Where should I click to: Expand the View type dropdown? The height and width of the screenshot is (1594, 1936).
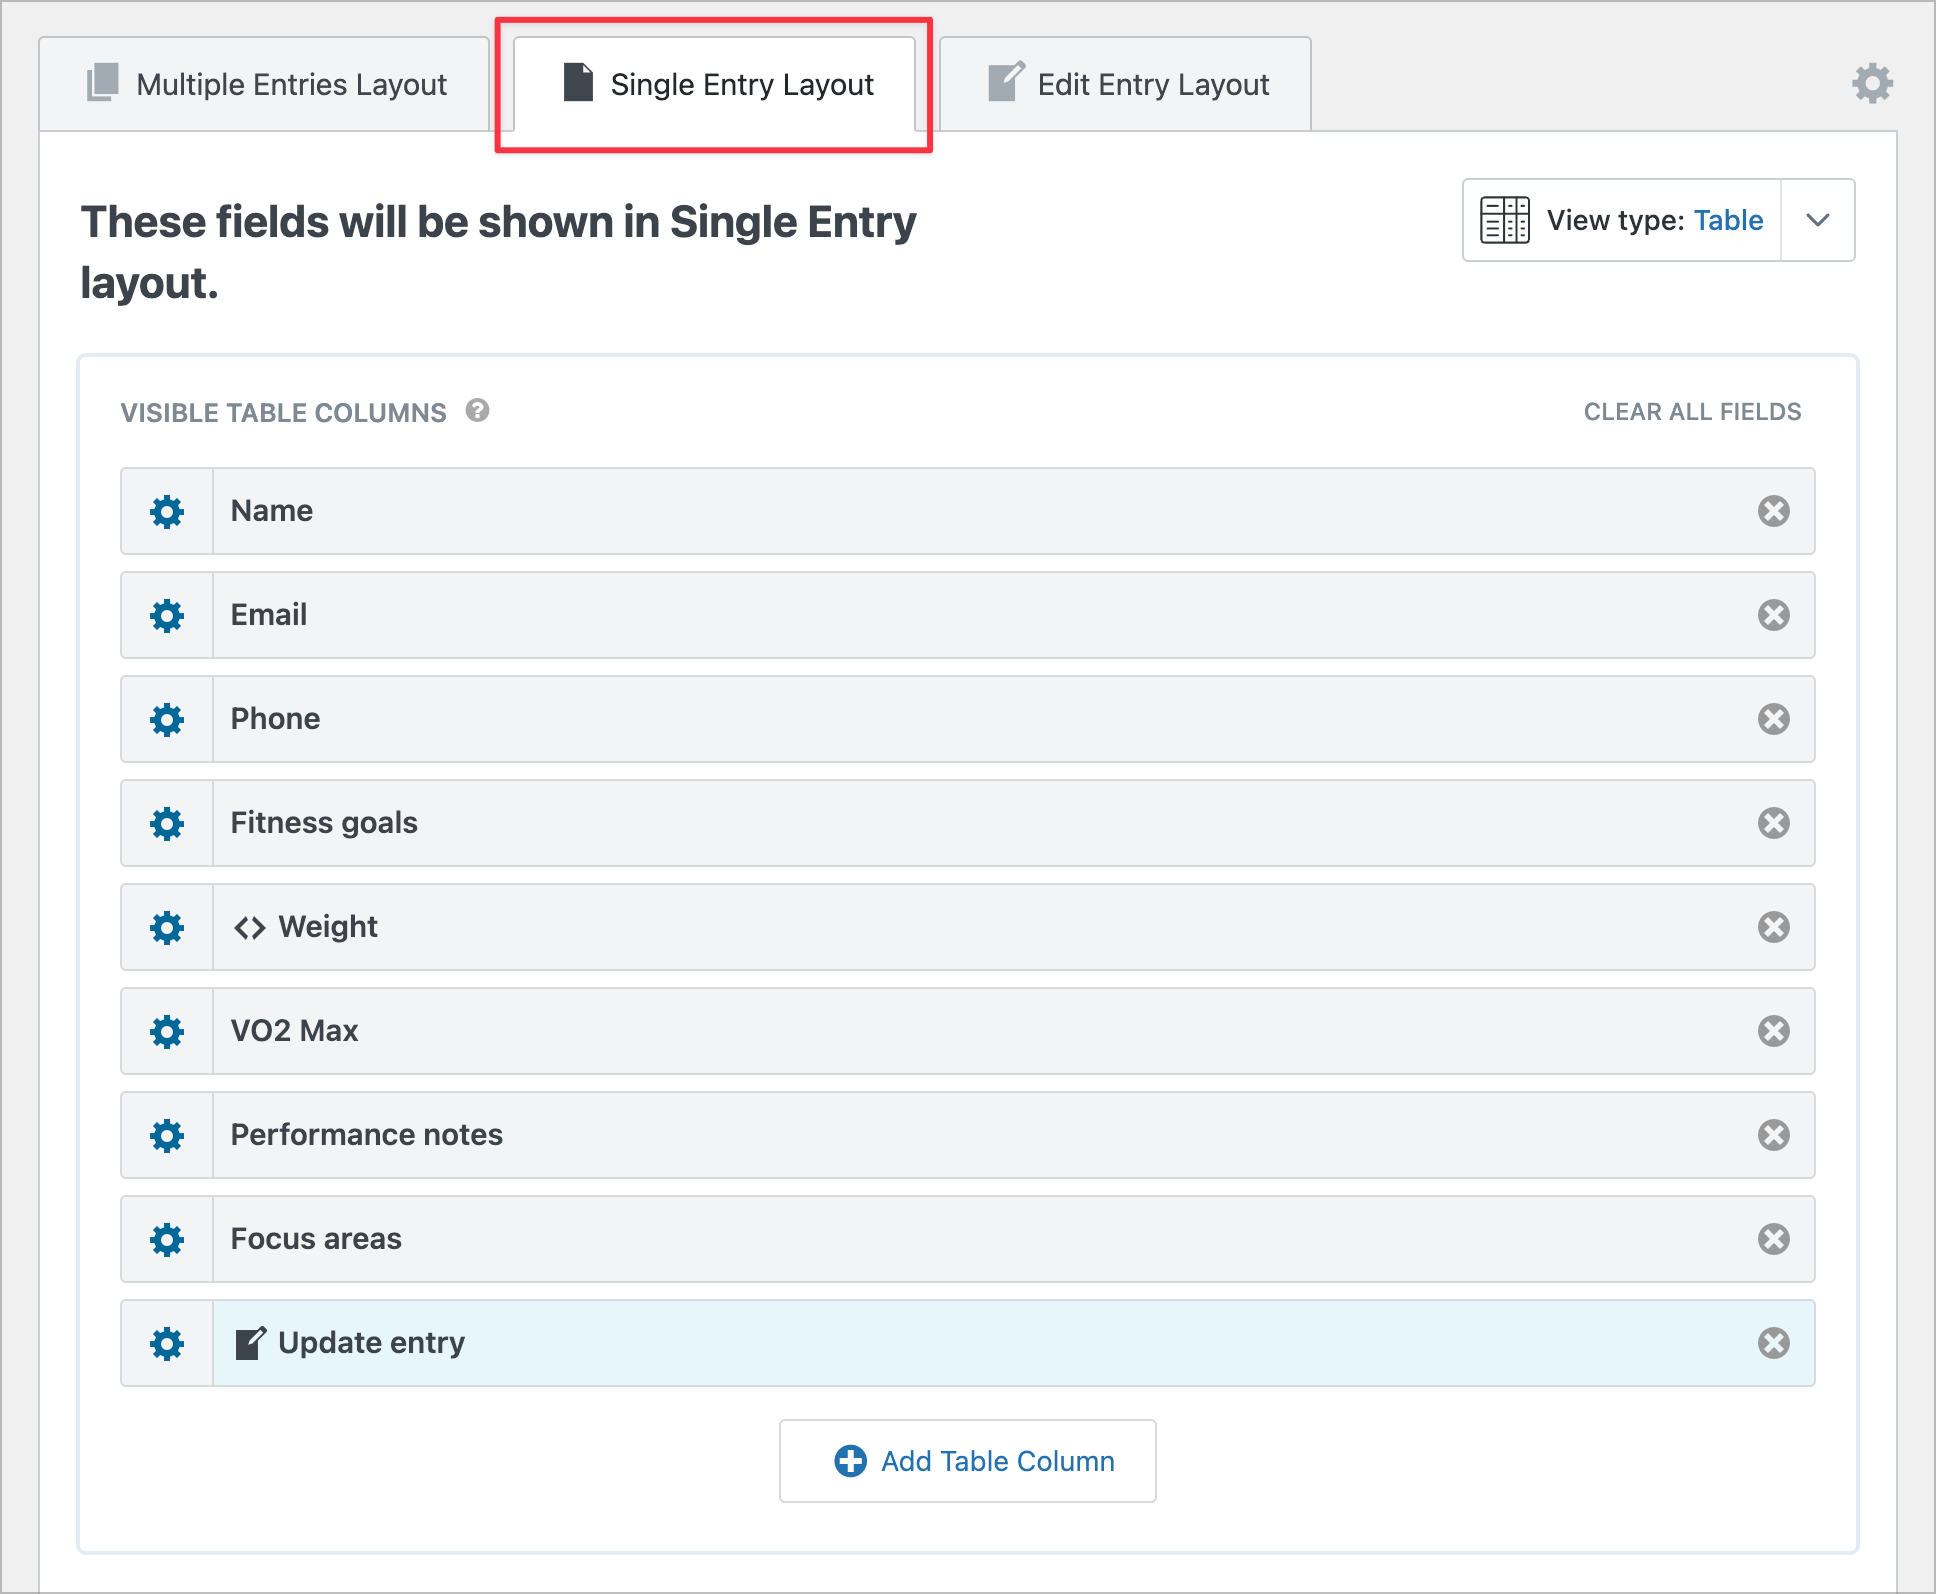pos(1818,220)
